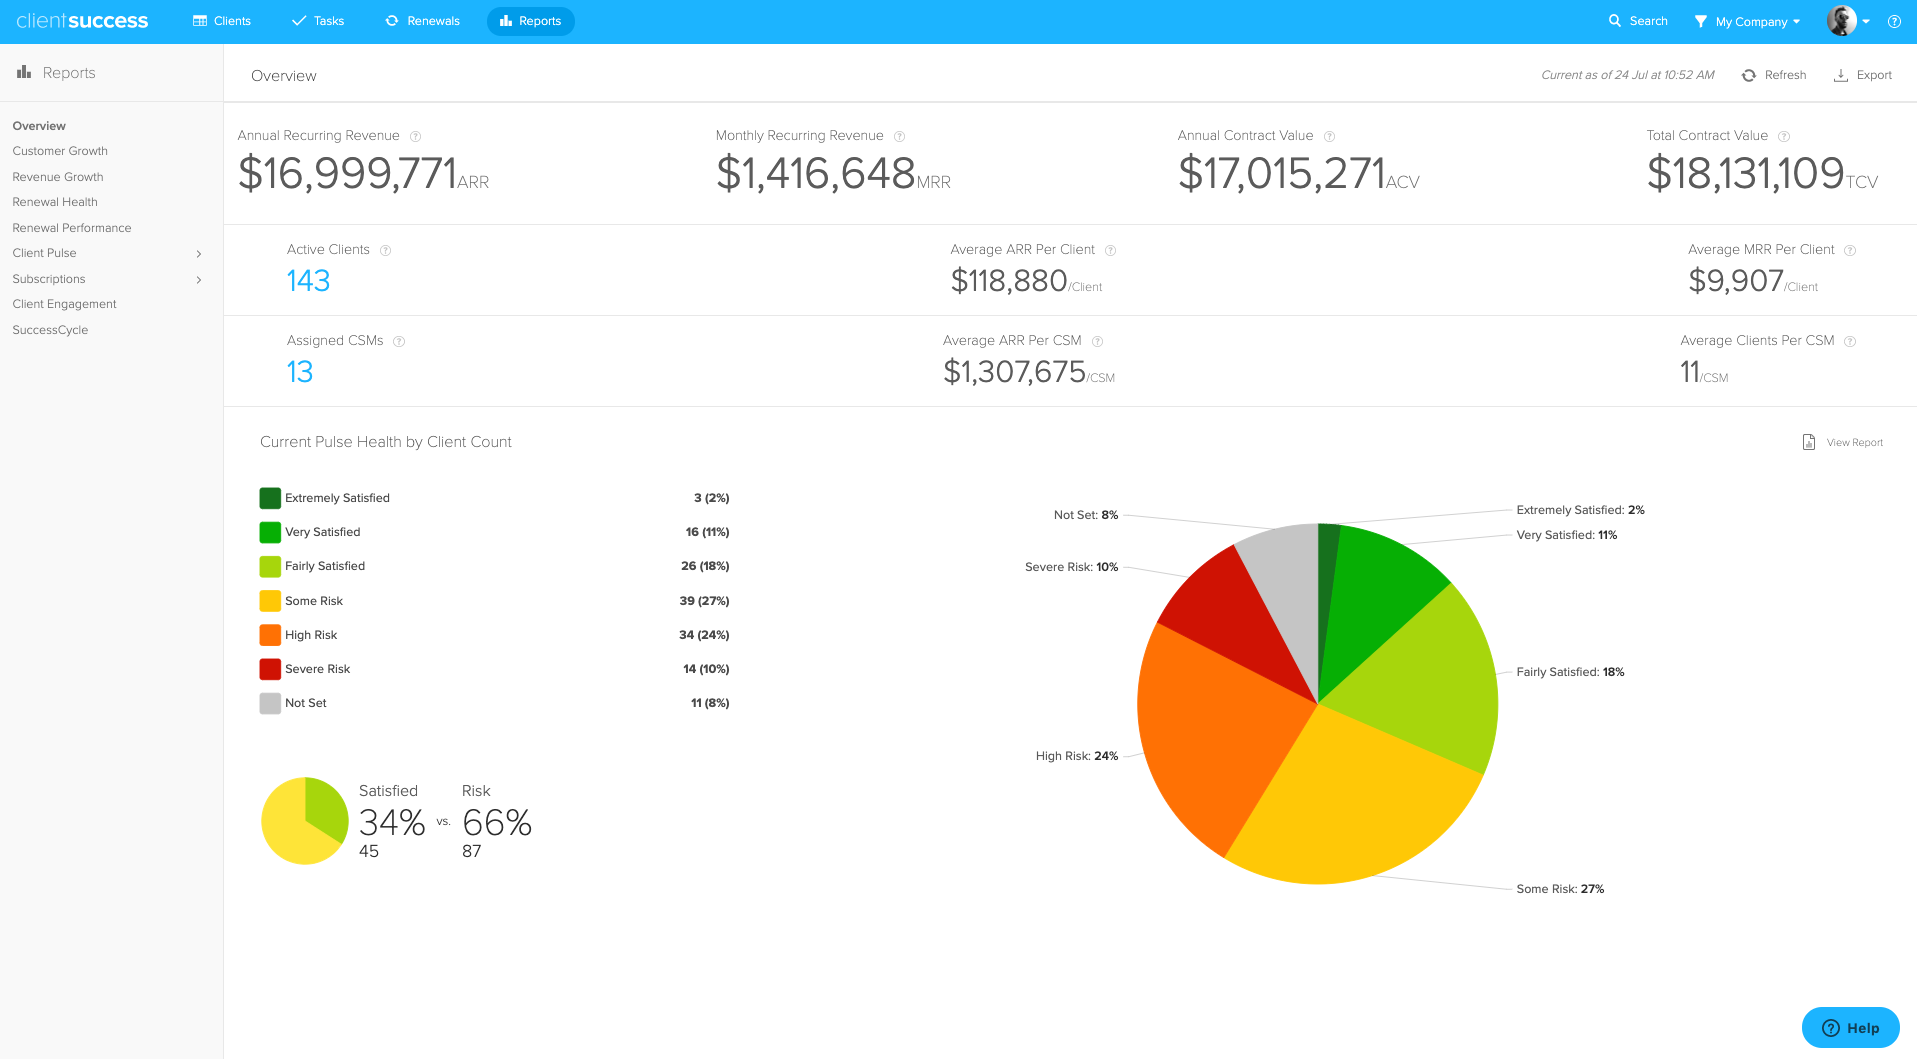Click the Assigned CSMs info icon
This screenshot has height=1059, width=1917.
click(399, 341)
